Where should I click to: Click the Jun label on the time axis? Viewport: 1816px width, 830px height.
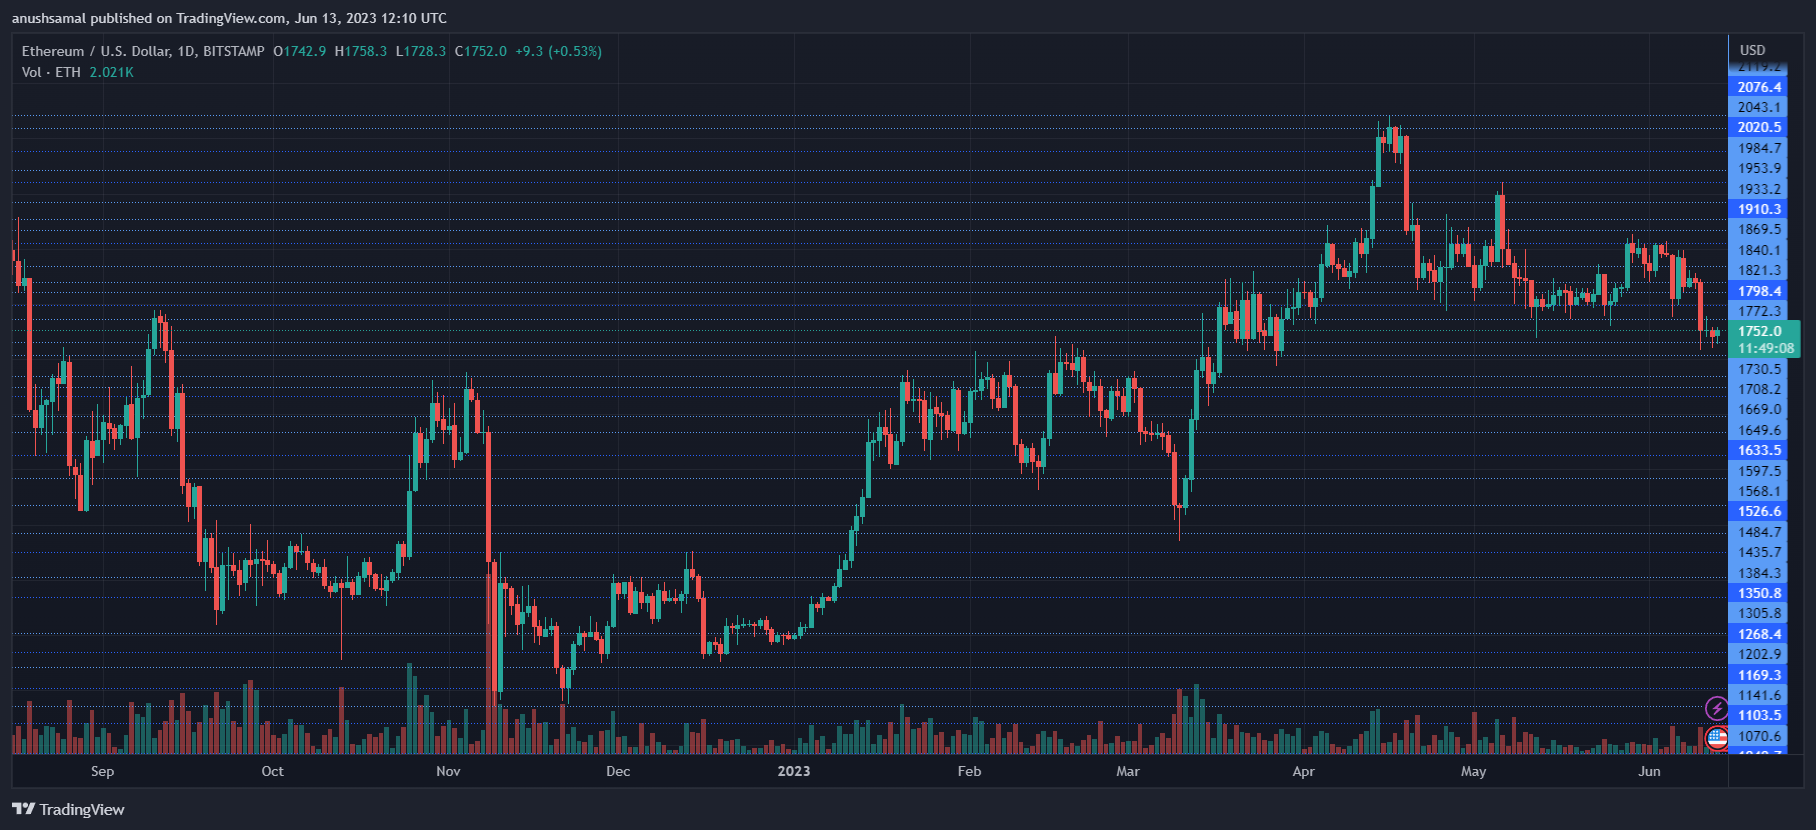click(1649, 771)
